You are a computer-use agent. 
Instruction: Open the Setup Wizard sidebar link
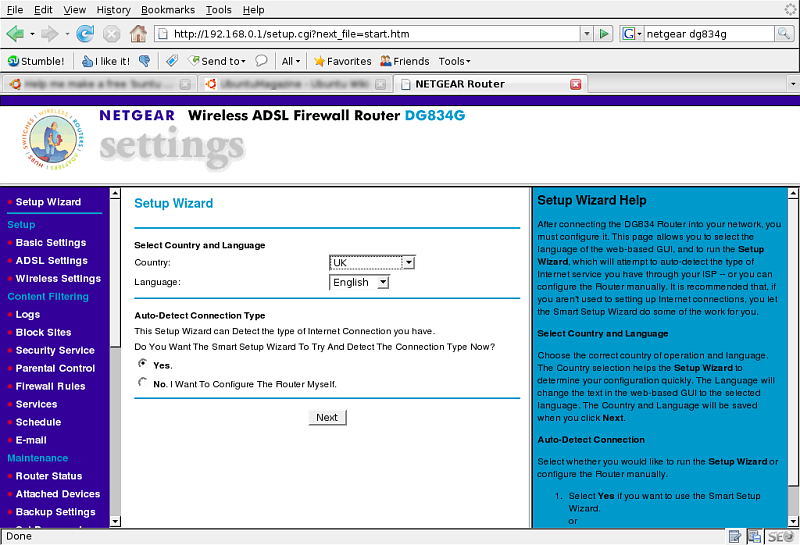[48, 202]
